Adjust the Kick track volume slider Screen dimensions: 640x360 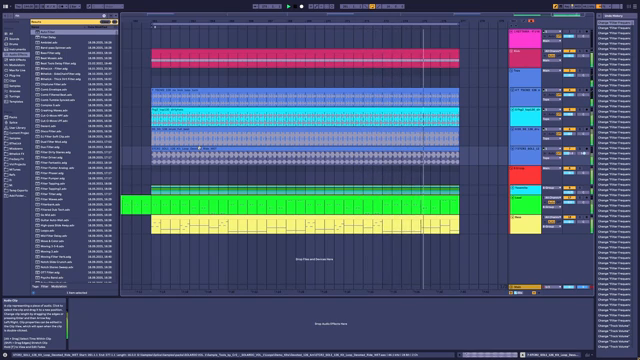coord(569,56)
